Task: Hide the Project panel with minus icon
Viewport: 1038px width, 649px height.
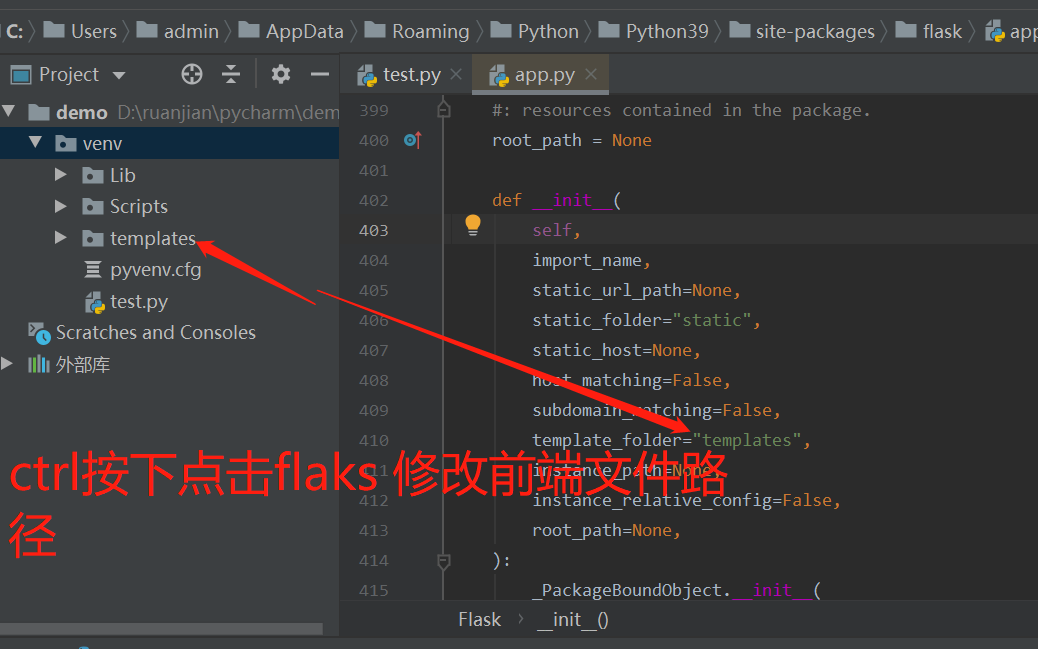Action: point(320,74)
